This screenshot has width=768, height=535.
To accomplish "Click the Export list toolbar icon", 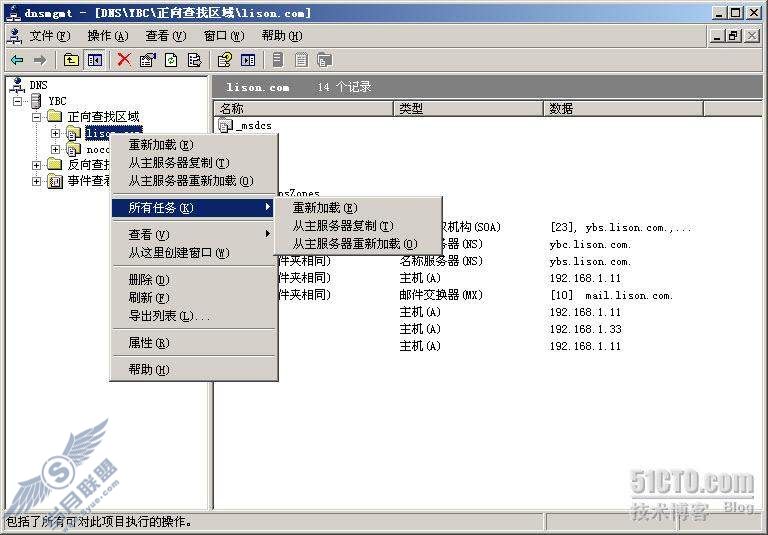I will tap(194, 60).
